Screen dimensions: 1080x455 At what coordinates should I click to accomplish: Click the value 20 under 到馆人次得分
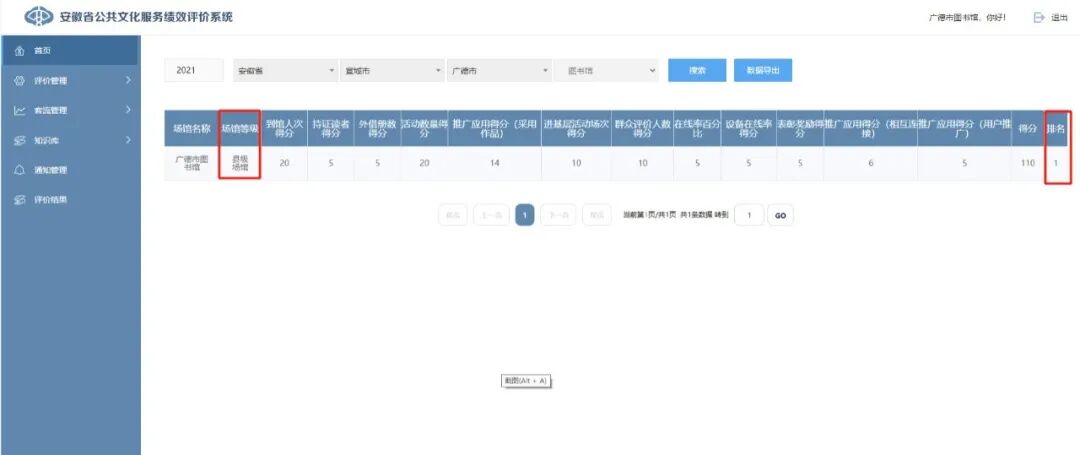[x=284, y=164]
